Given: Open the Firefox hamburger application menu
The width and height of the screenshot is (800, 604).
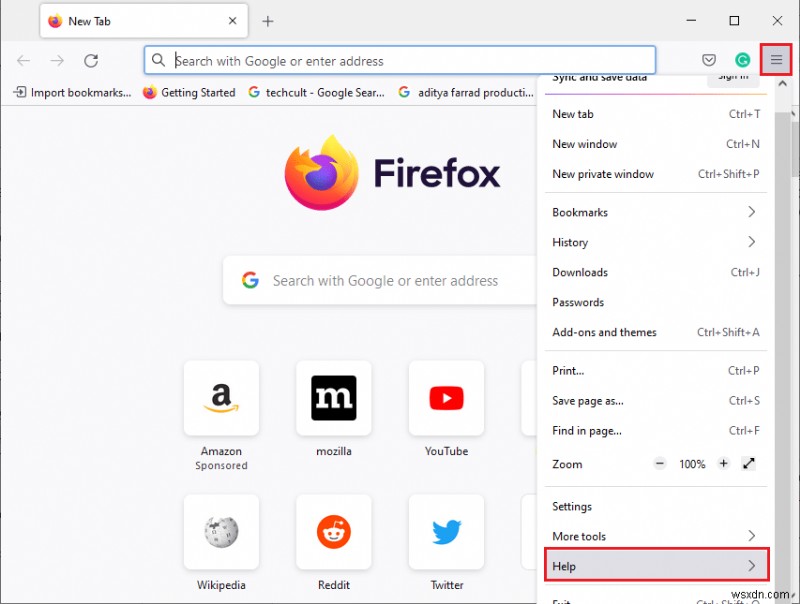Looking at the screenshot, I should pos(776,60).
